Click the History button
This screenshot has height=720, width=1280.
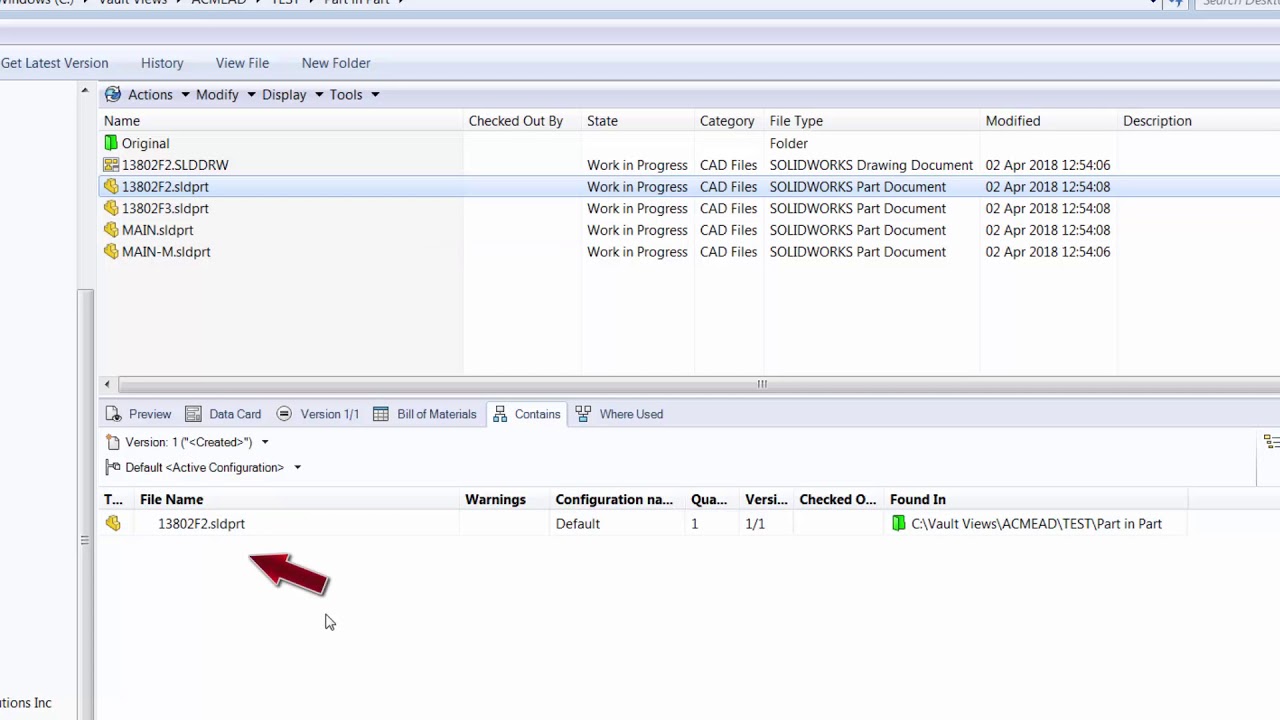coord(162,63)
